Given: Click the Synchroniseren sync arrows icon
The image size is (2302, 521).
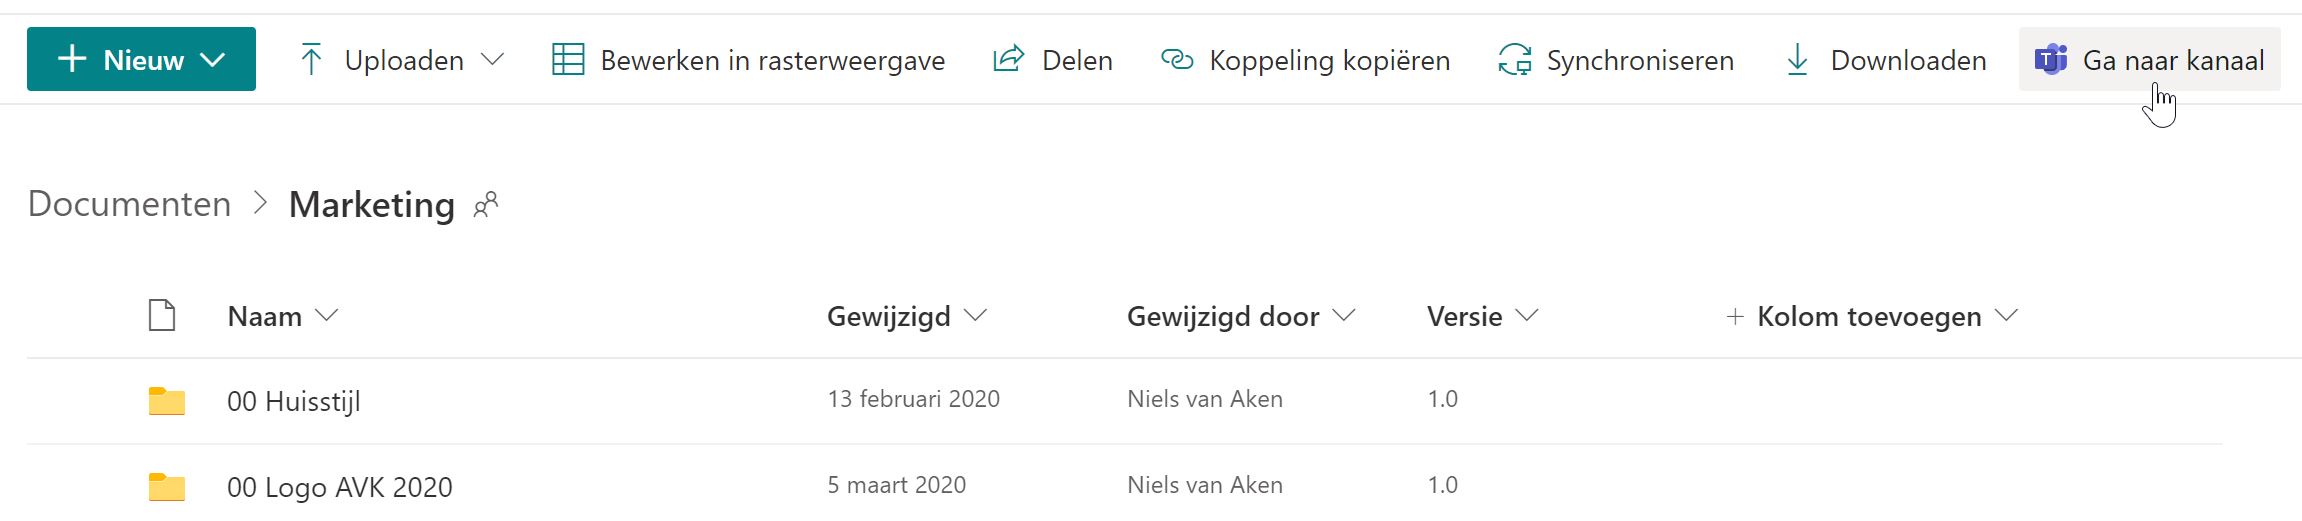Looking at the screenshot, I should [x=1515, y=60].
